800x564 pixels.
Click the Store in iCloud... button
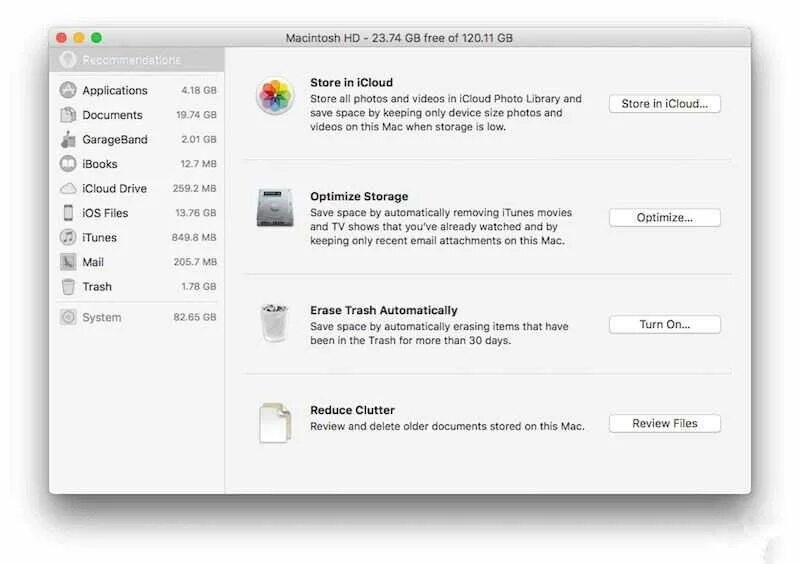(665, 104)
